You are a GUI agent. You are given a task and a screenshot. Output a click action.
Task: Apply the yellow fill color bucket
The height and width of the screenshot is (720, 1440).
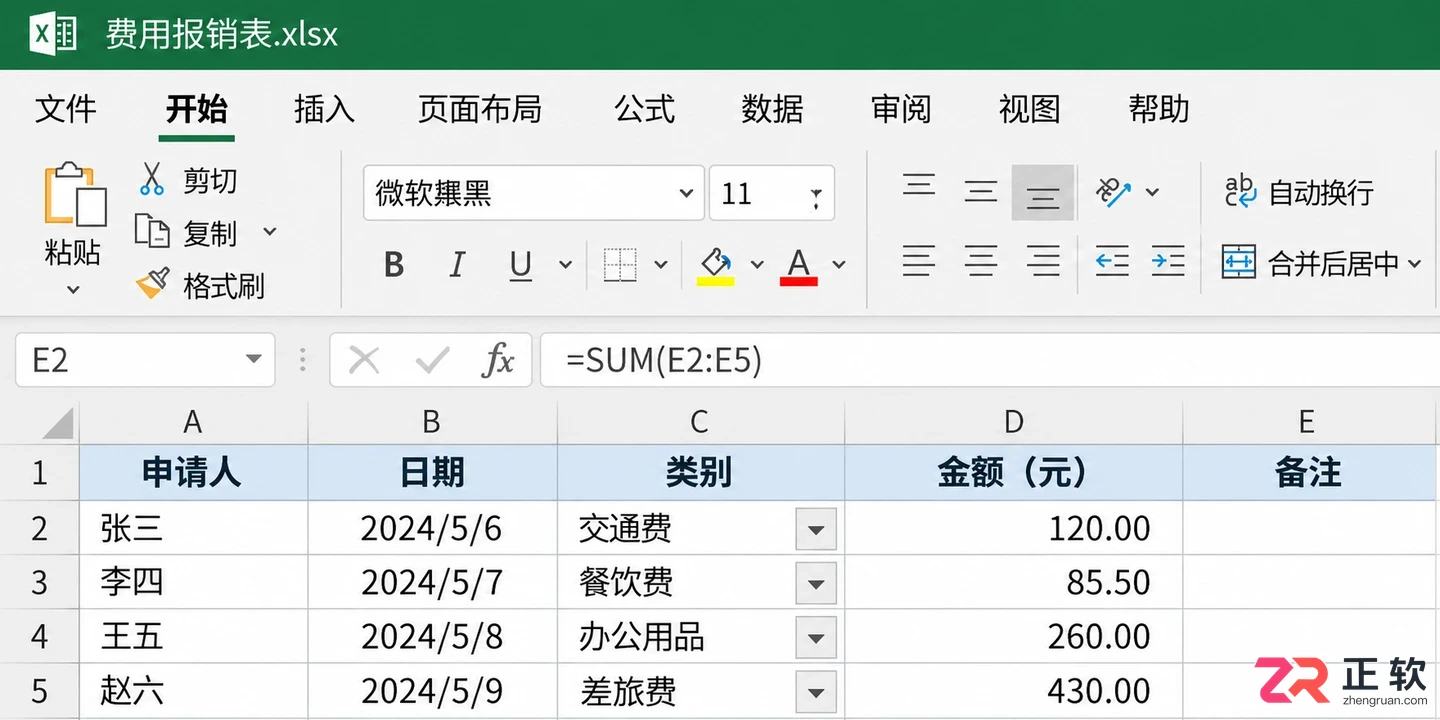[715, 267]
